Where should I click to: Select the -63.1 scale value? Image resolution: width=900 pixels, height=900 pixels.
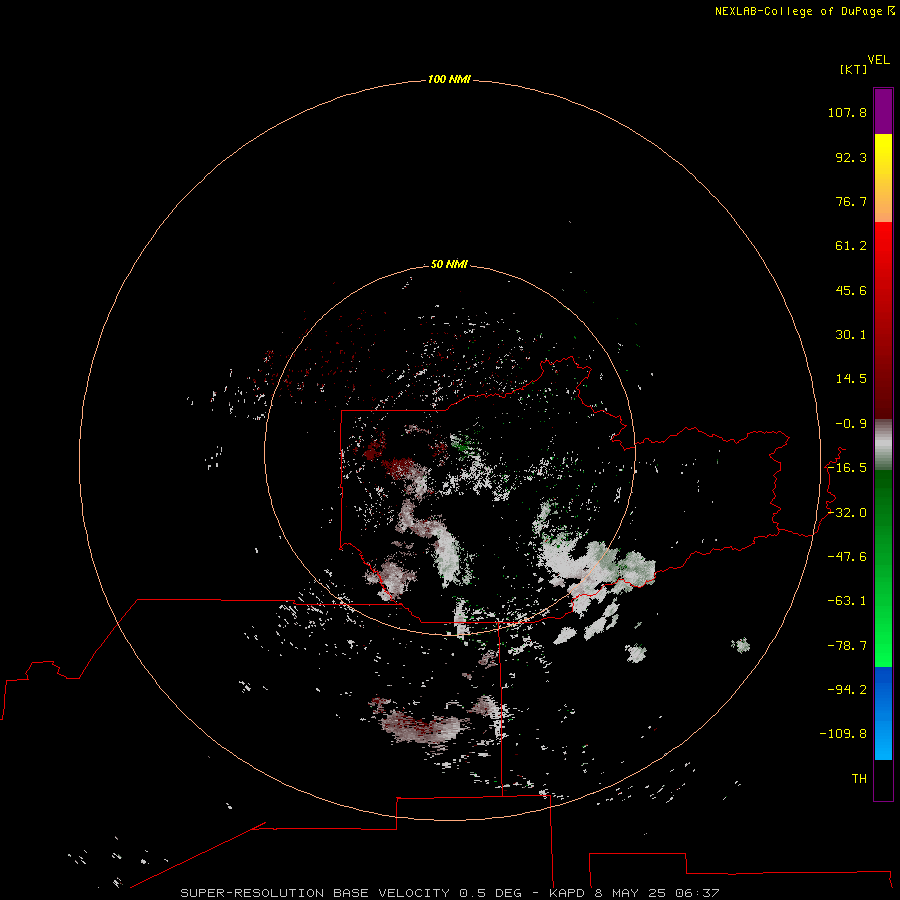[847, 601]
